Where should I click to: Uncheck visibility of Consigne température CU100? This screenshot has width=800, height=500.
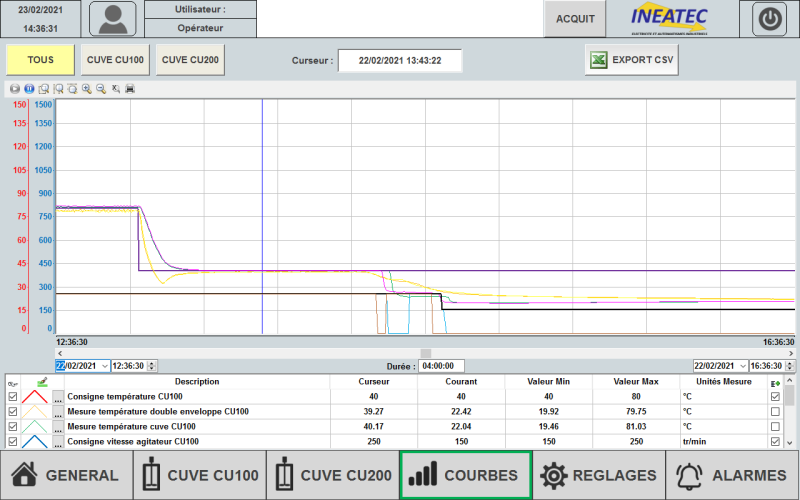coord(13,397)
